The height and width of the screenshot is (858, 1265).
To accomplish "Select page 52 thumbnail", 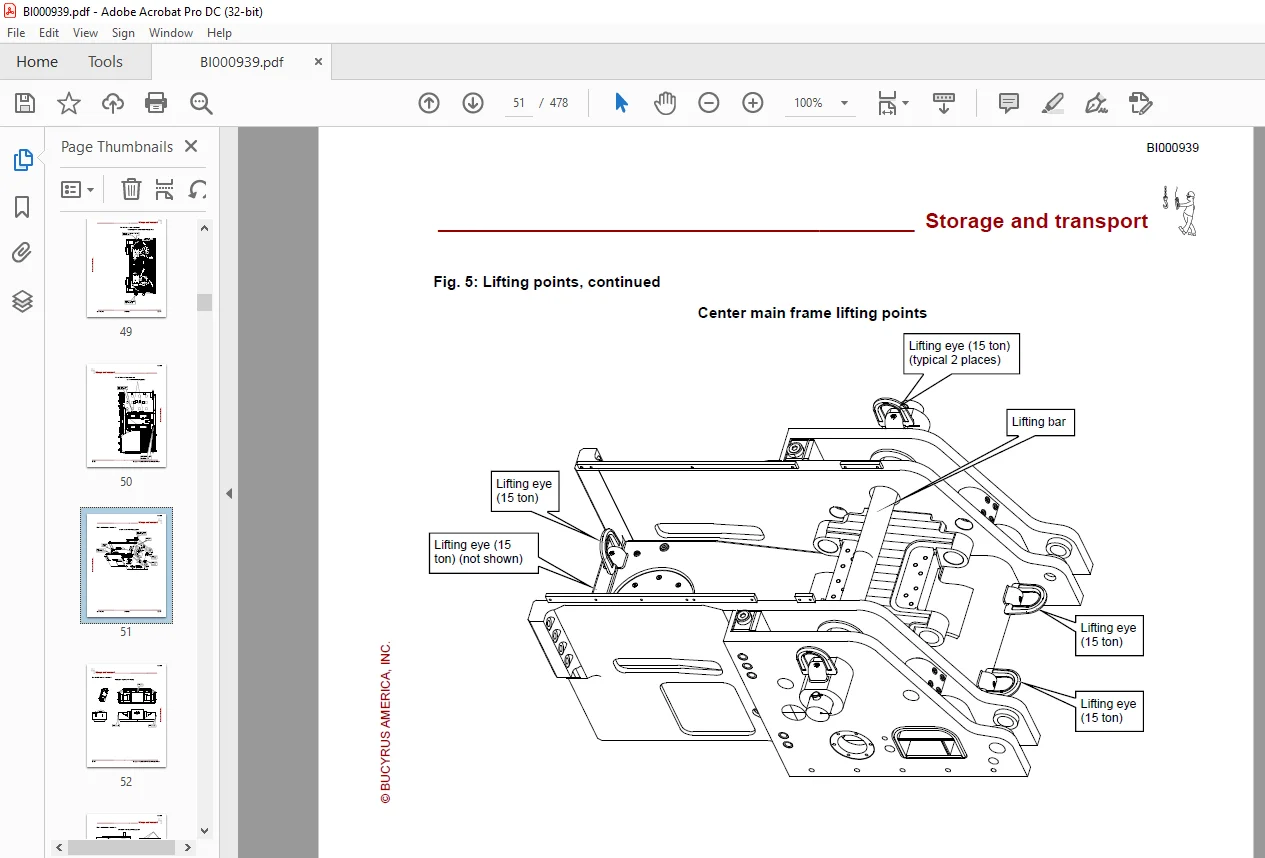I will point(126,716).
